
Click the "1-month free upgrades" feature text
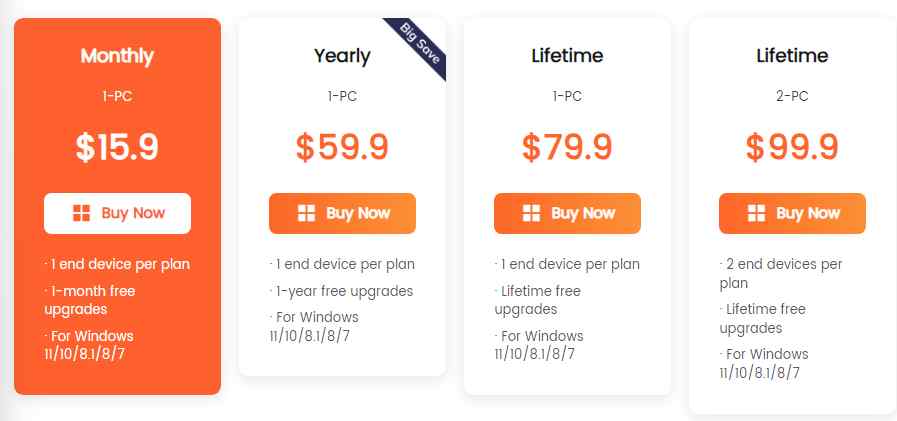coord(90,300)
